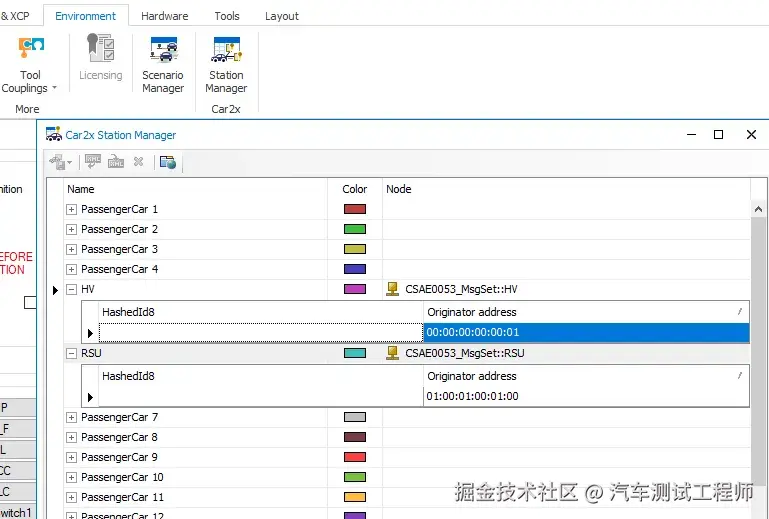Click the Car2x Station Manager title icon
This screenshot has width=769, height=519.
point(53,134)
